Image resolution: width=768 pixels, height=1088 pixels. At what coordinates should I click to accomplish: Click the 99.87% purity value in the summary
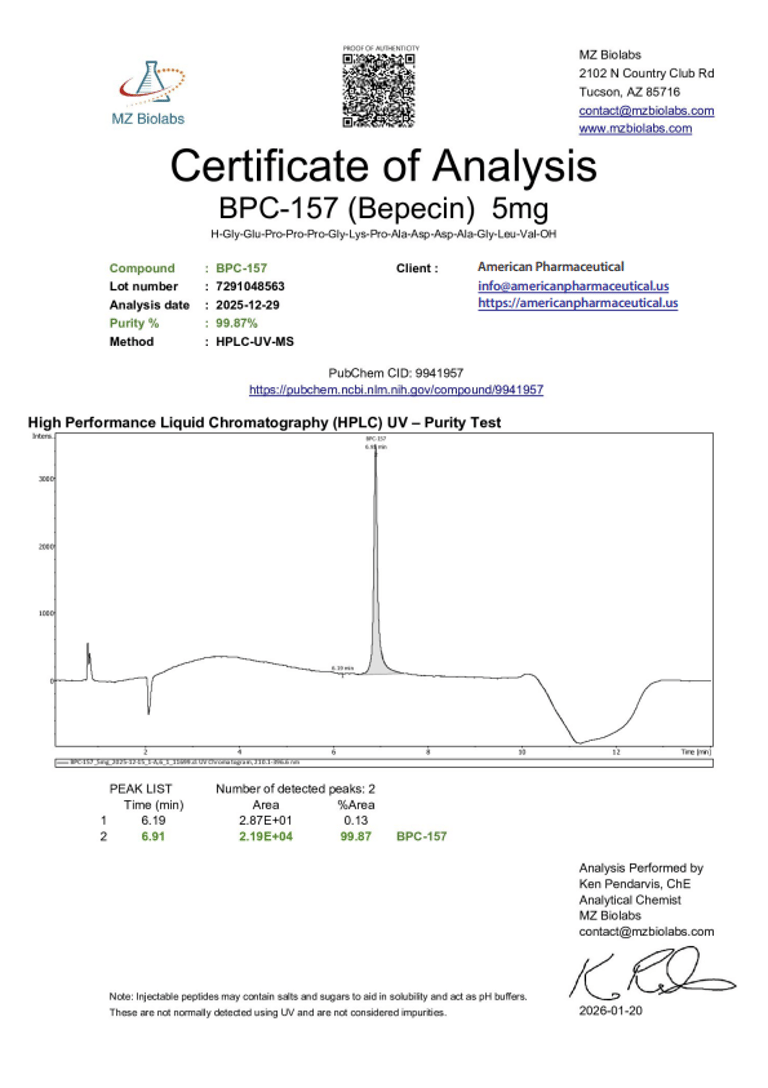click(x=237, y=323)
